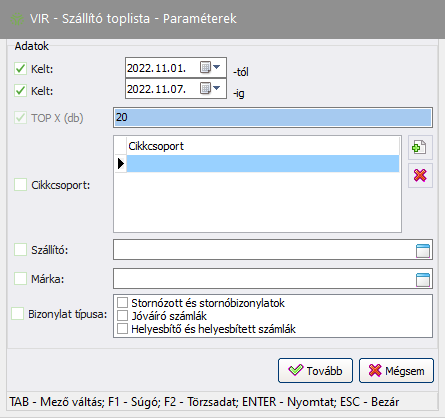Click the calendar icon in the -ig date field
The height and width of the screenshot is (418, 445).
tap(205, 88)
